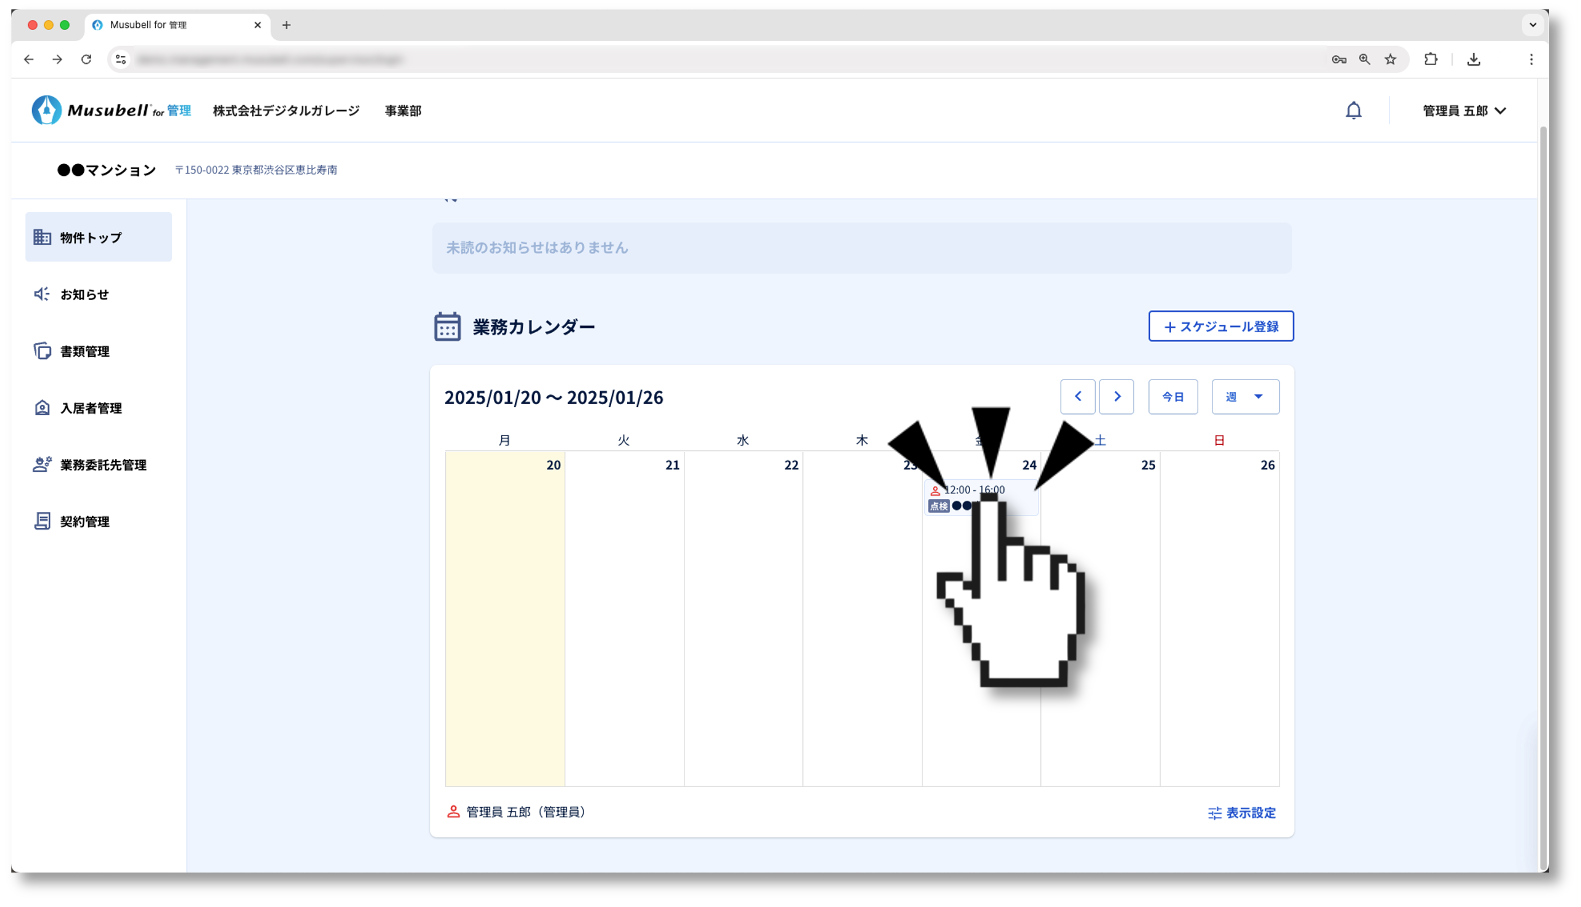Viewport: 1581px width, 907px height.
Task: Click the notification bell icon
Action: (x=1353, y=111)
